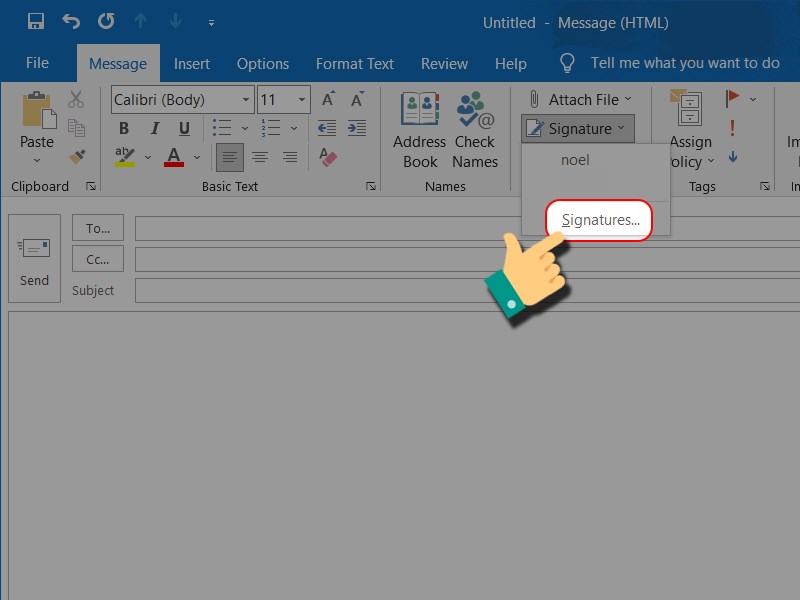Select the Format Painter brush
This screenshot has height=600, width=800.
click(77, 157)
